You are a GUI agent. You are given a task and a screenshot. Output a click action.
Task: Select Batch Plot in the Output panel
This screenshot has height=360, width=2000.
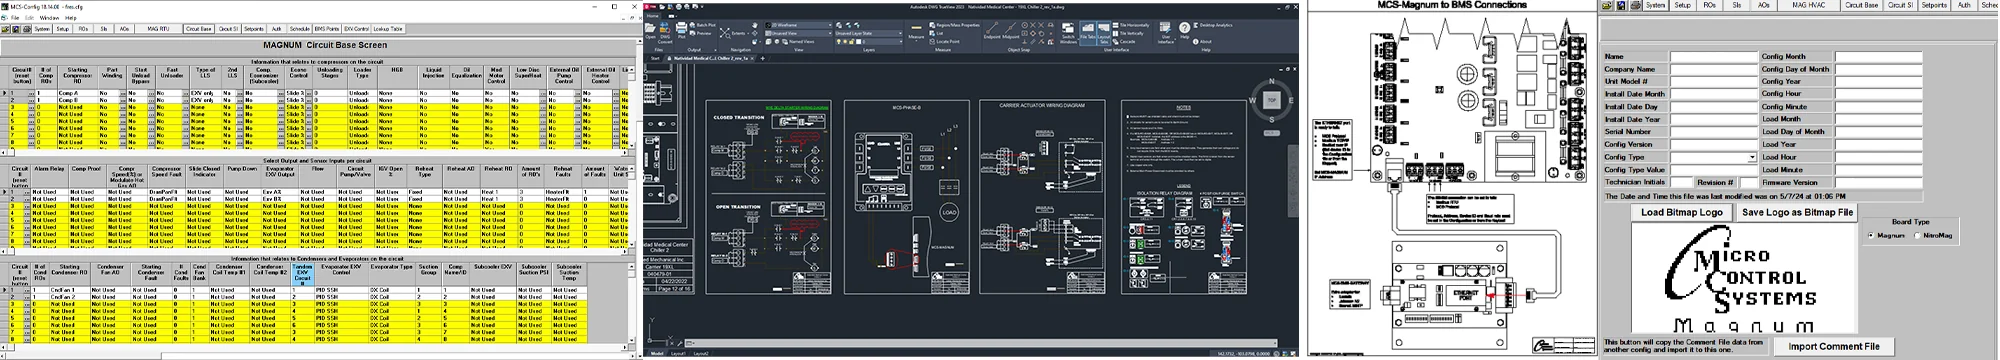[x=703, y=25]
